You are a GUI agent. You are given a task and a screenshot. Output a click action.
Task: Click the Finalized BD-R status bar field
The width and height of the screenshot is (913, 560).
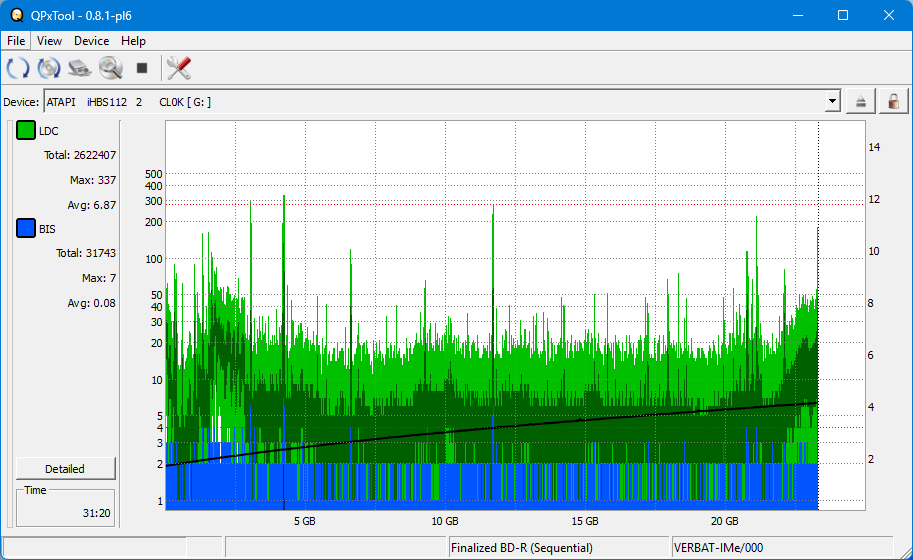pyautogui.click(x=550, y=548)
